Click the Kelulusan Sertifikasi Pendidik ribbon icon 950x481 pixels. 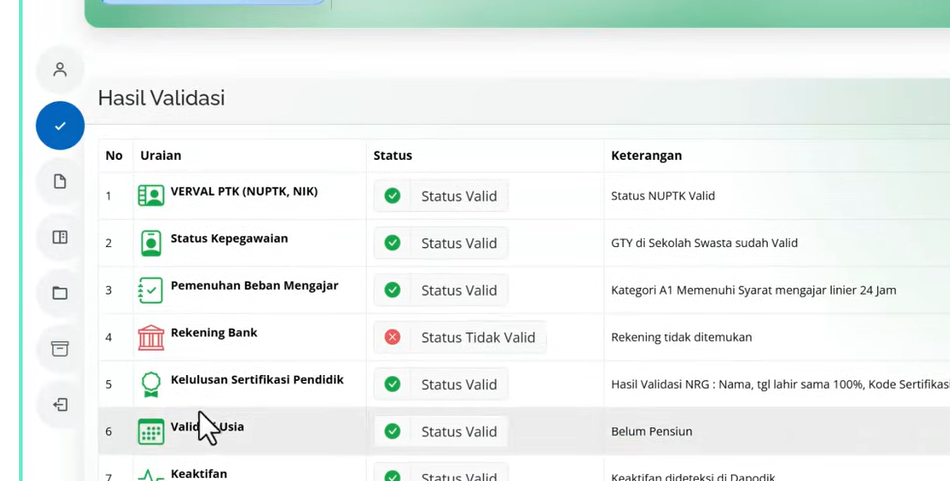click(x=151, y=385)
